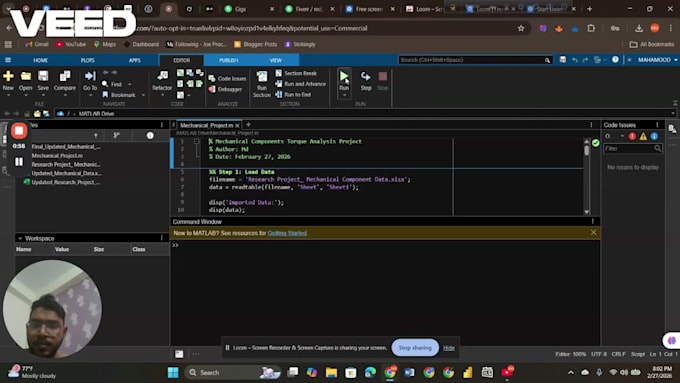The height and width of the screenshot is (383, 680).
Task: Open a file with the Open icon
Action: click(x=26, y=76)
